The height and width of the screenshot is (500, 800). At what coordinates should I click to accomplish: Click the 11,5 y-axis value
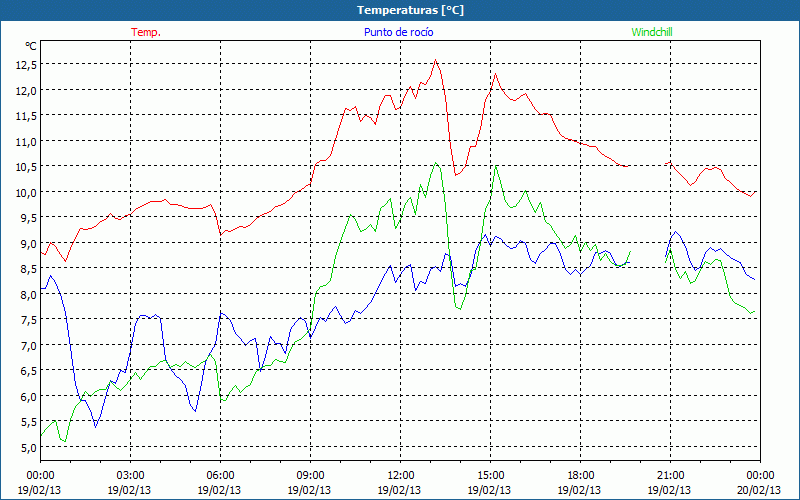27,116
